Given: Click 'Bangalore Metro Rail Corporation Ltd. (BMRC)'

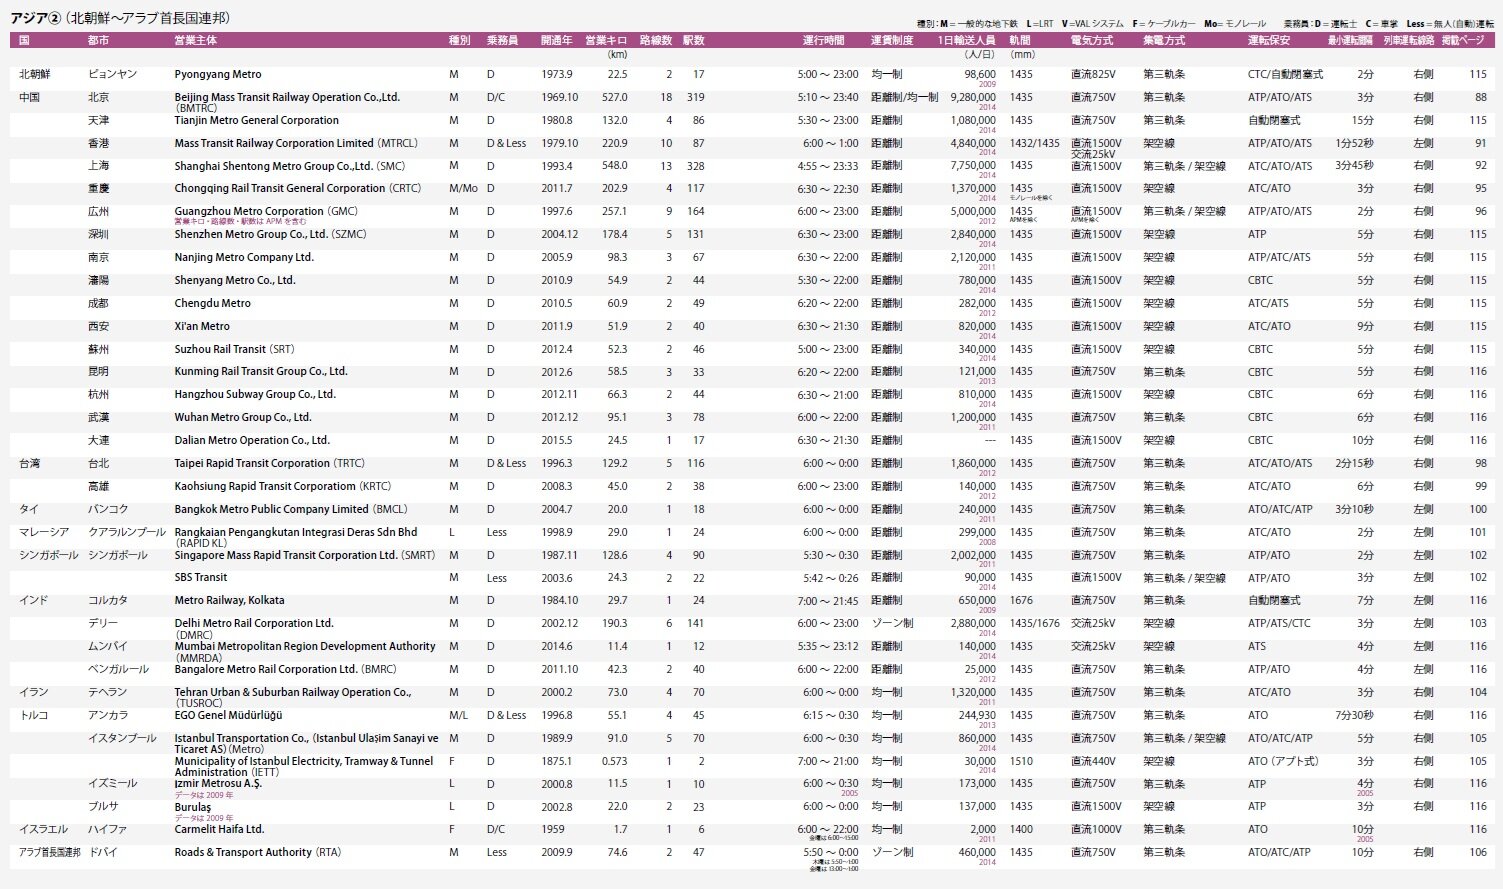Looking at the screenshot, I should coord(286,670).
